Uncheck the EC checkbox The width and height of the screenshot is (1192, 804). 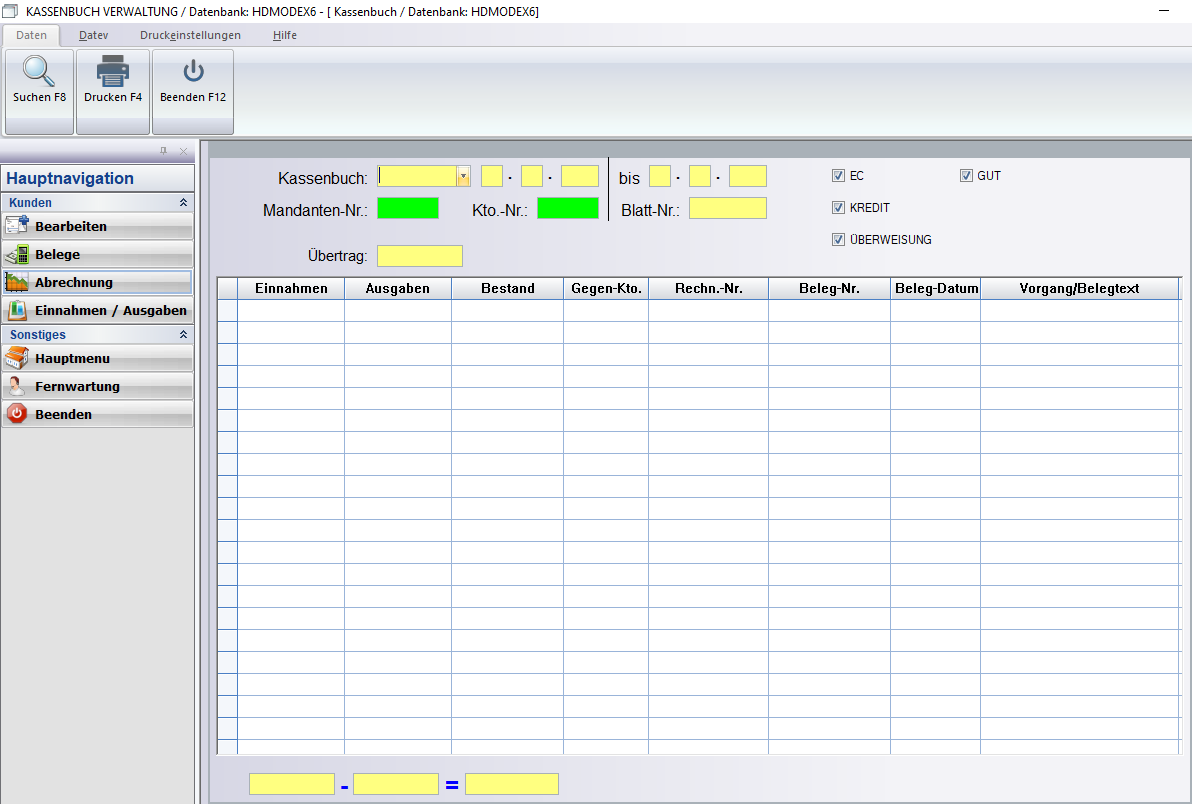click(x=839, y=176)
